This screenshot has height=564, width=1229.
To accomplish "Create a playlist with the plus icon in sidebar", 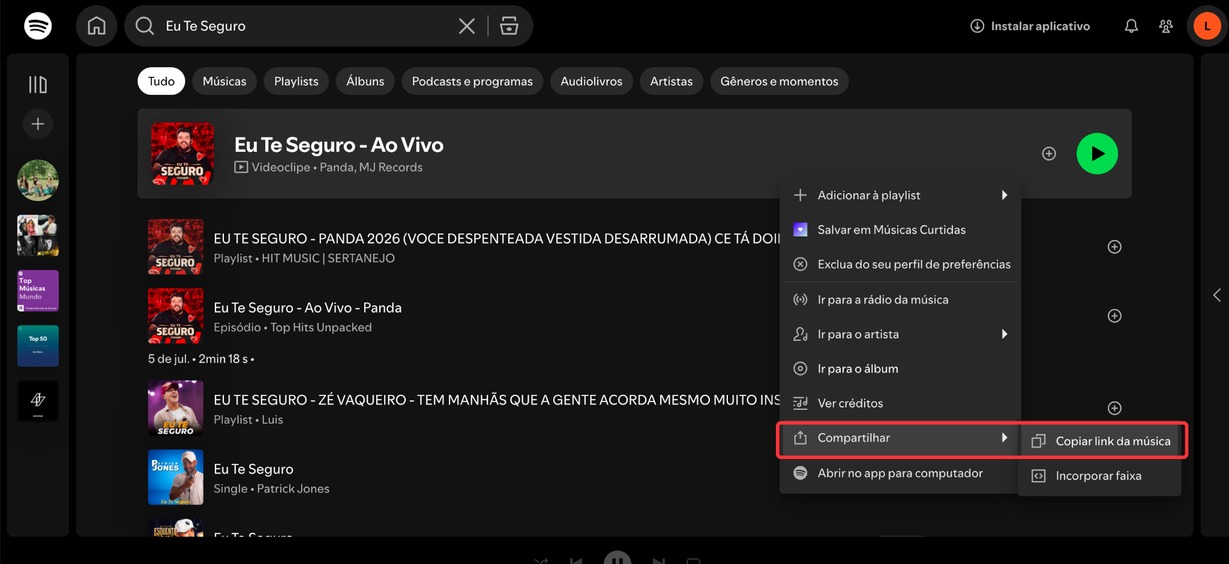I will point(38,124).
